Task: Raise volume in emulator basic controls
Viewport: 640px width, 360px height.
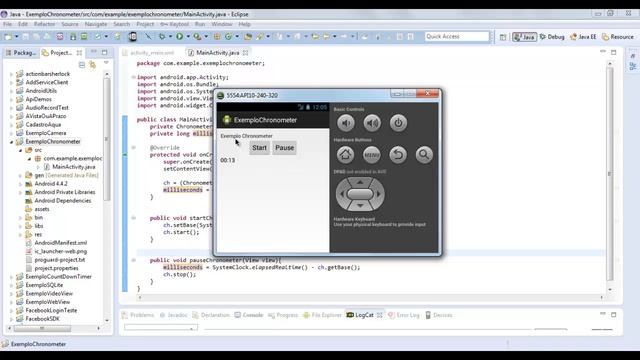Action: pyautogui.click(x=372, y=123)
